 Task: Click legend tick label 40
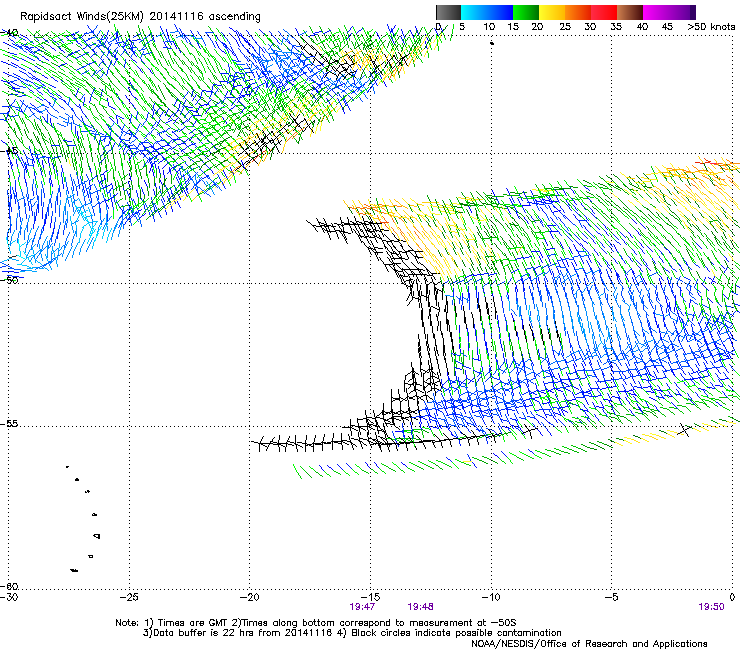[x=642, y=27]
